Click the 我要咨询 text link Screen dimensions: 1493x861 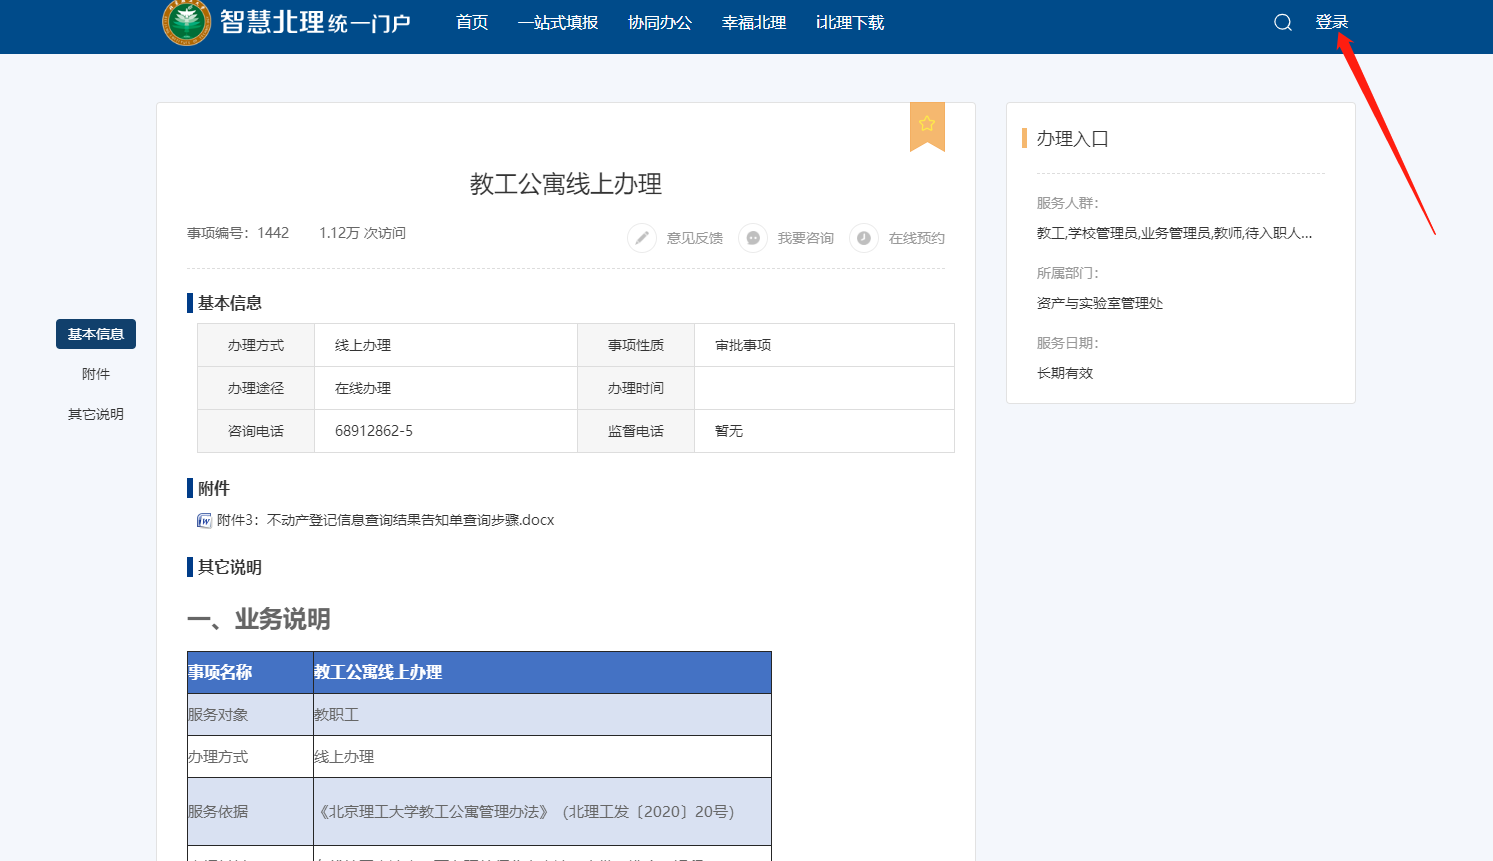pyautogui.click(x=806, y=238)
